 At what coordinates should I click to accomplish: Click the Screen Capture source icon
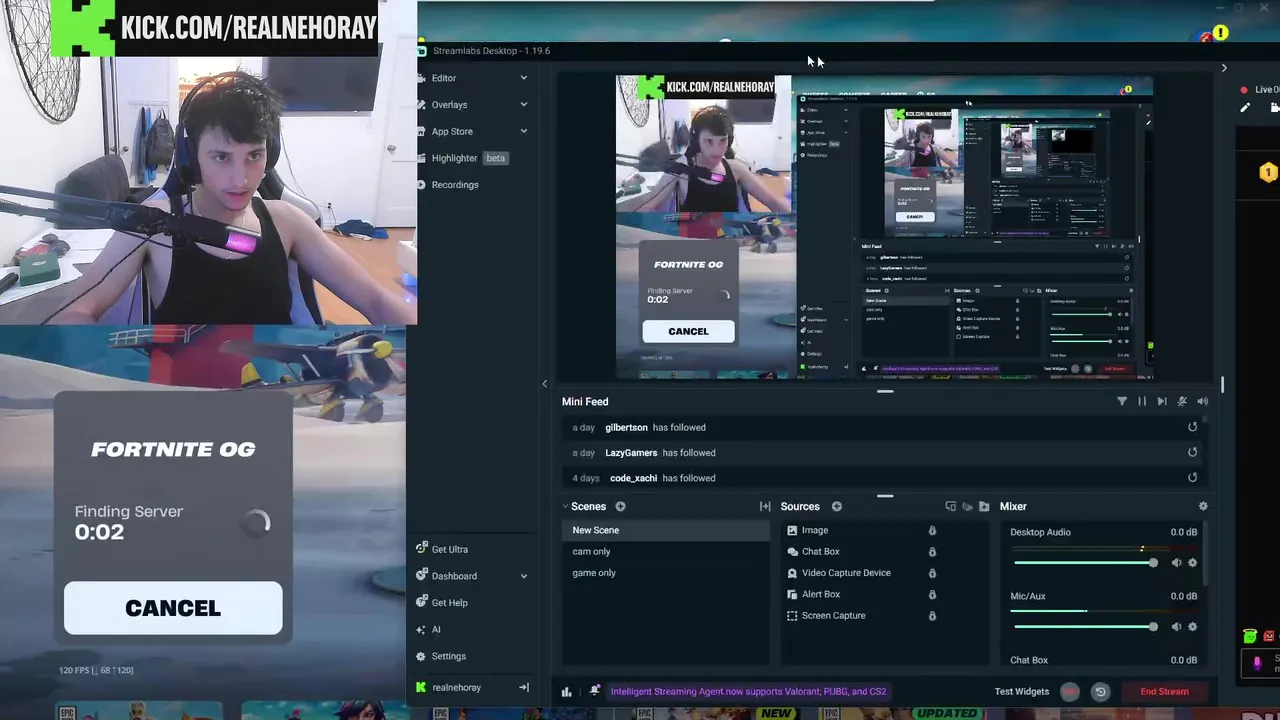pos(792,616)
